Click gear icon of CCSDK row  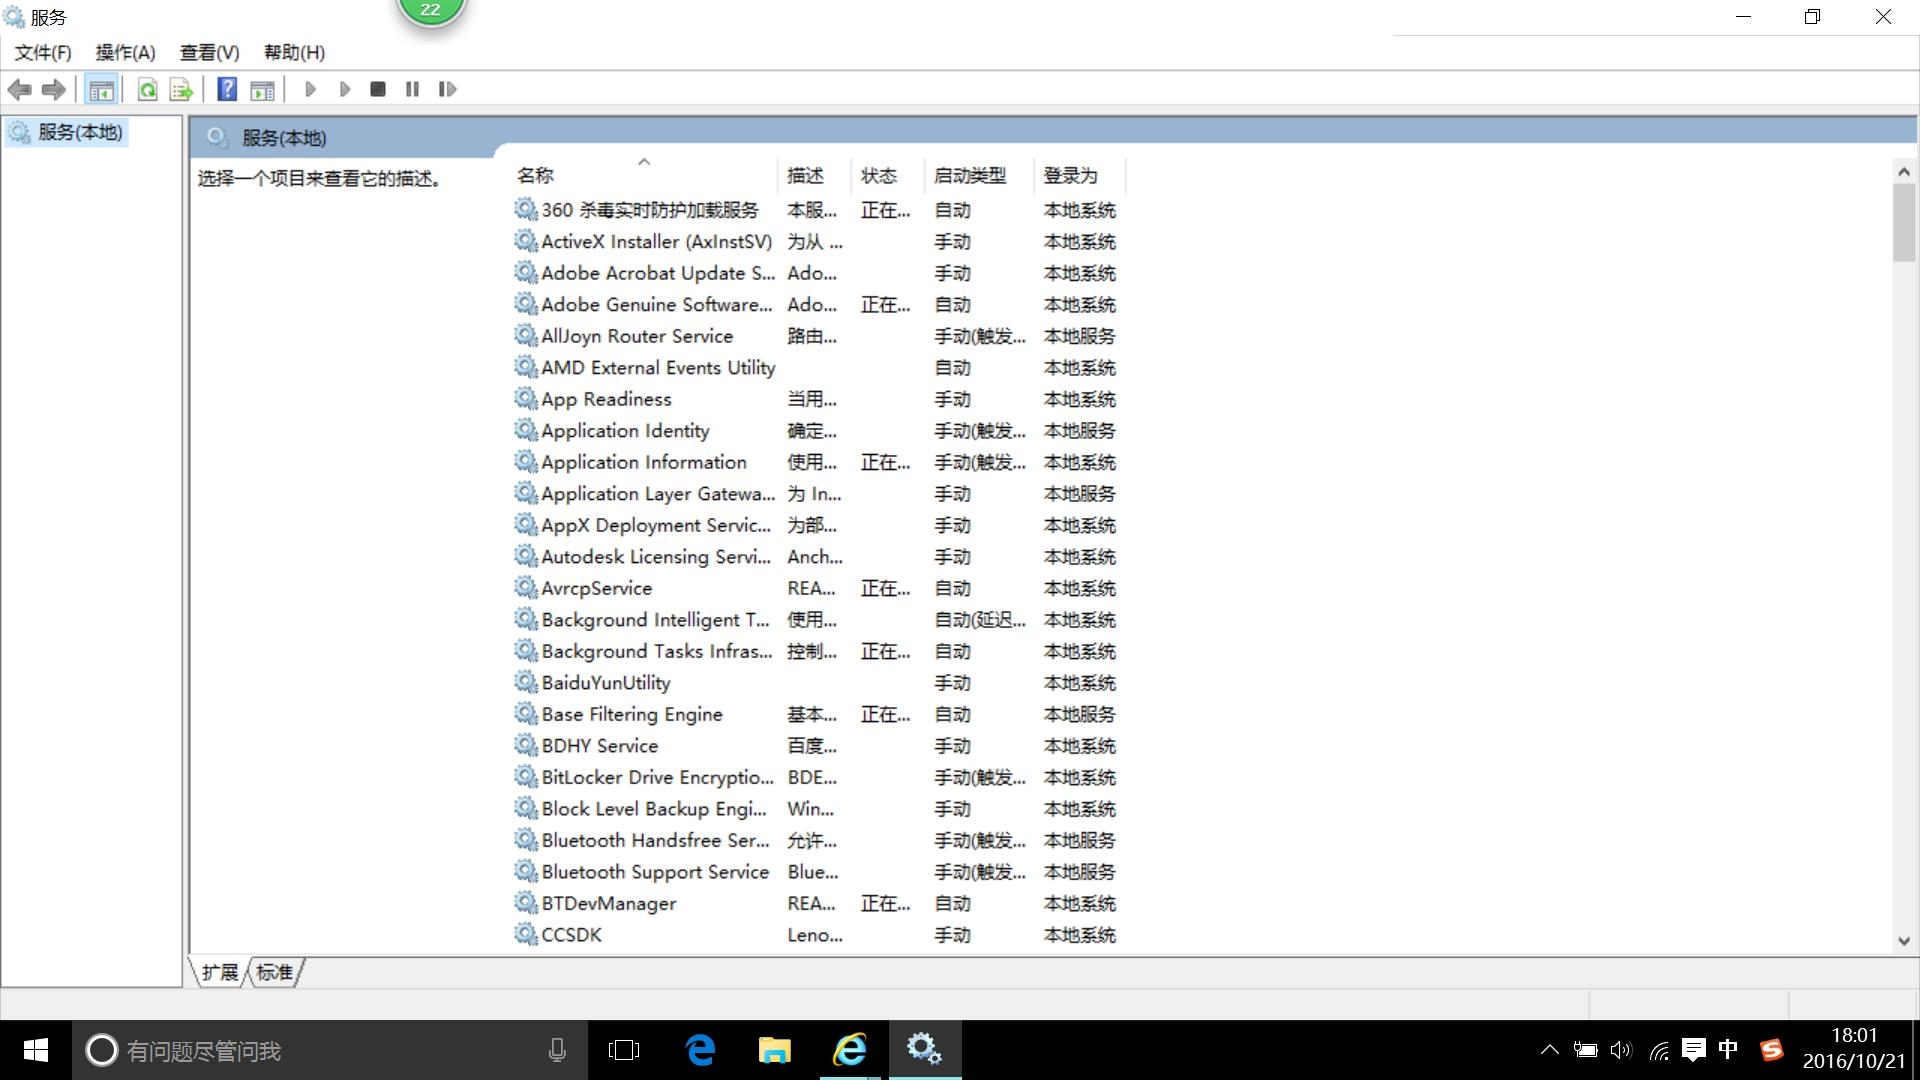click(x=526, y=934)
